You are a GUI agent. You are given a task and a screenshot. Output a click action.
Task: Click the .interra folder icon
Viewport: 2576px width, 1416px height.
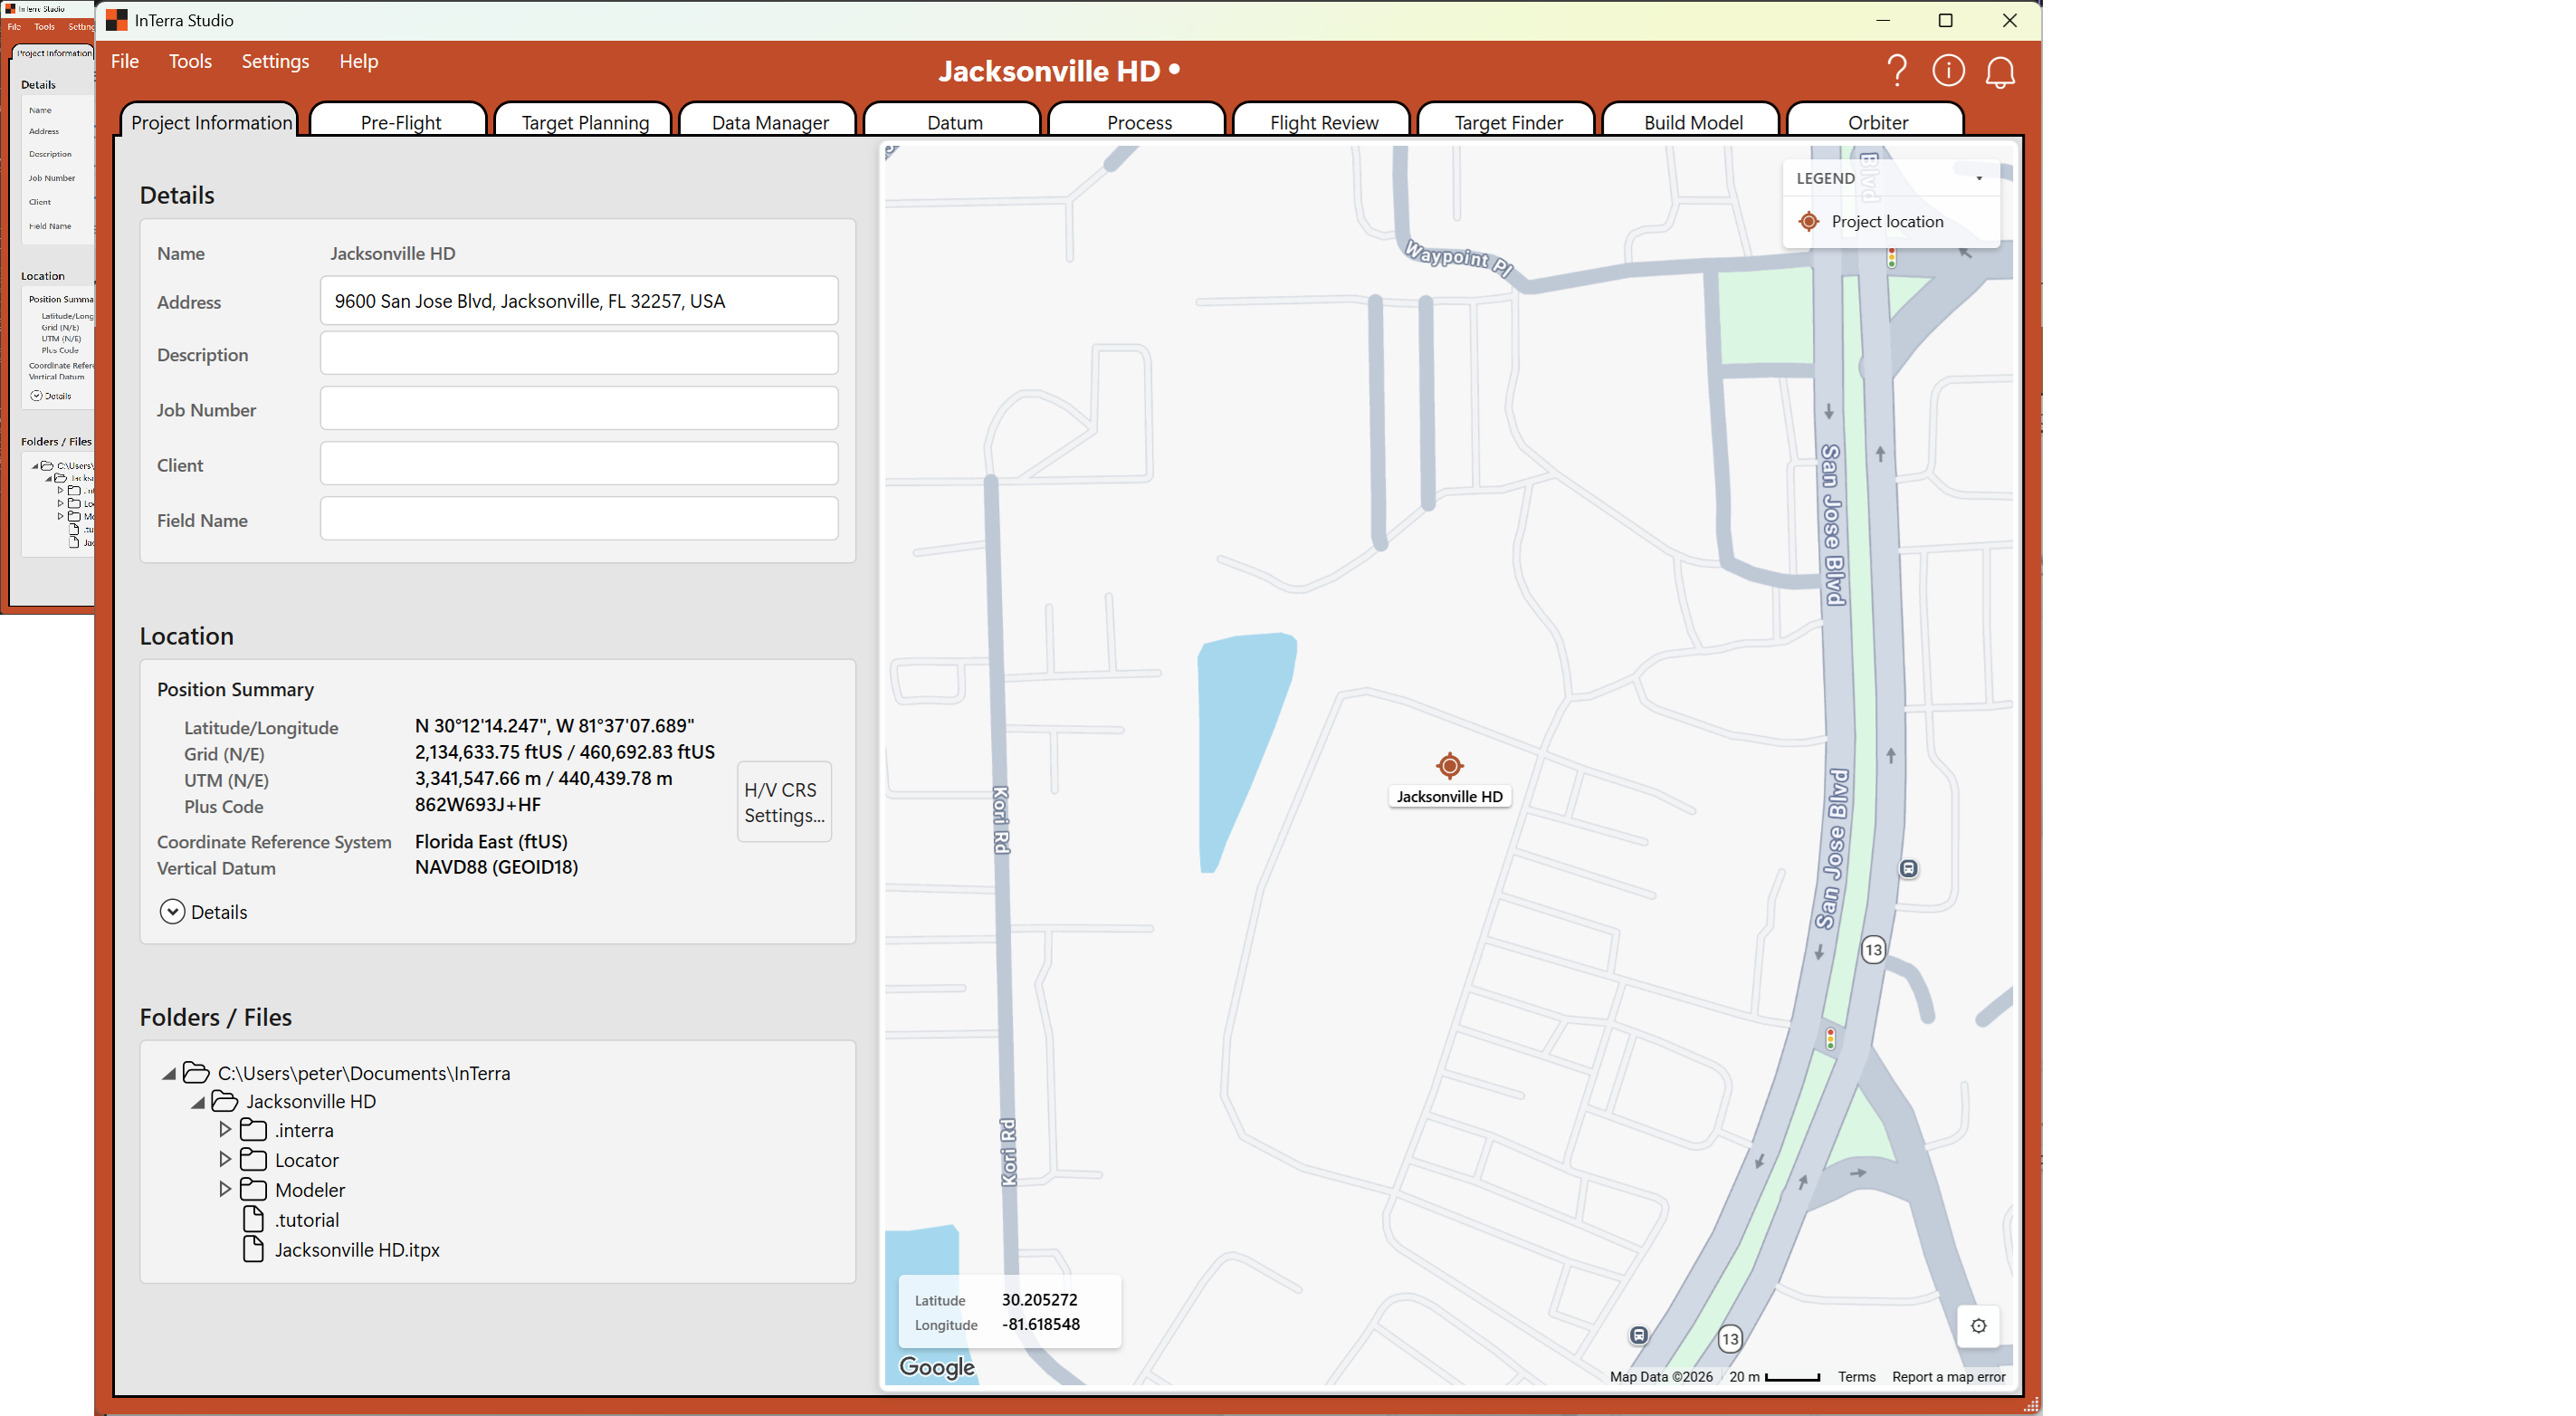253,1130
